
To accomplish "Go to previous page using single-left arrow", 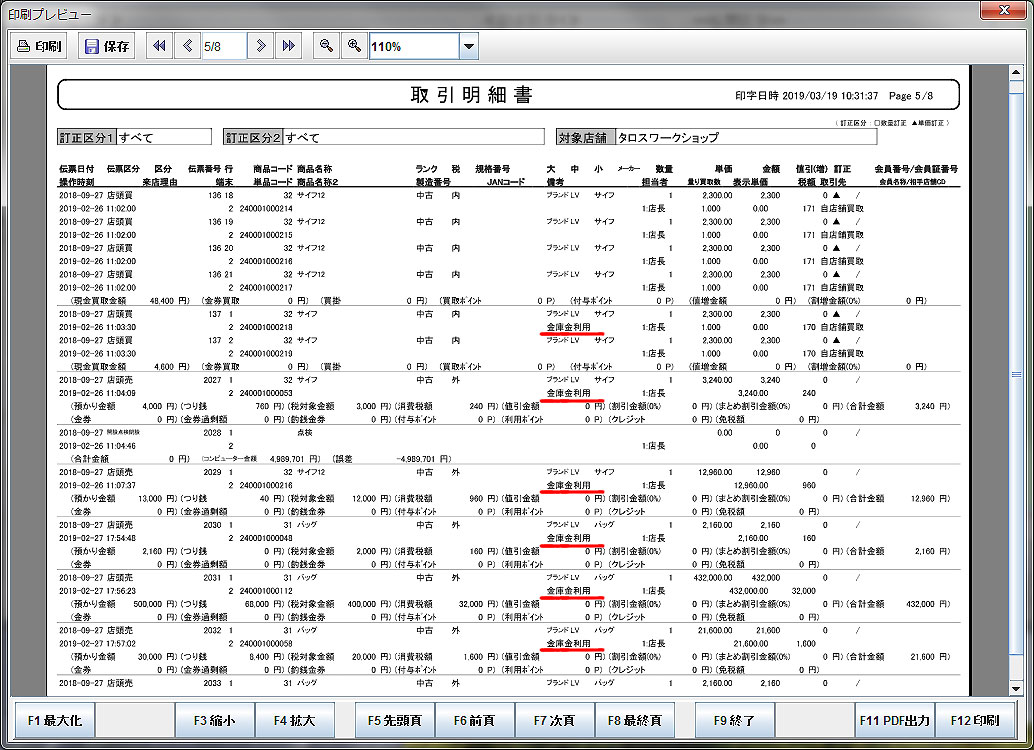I will pyautogui.click(x=188, y=46).
